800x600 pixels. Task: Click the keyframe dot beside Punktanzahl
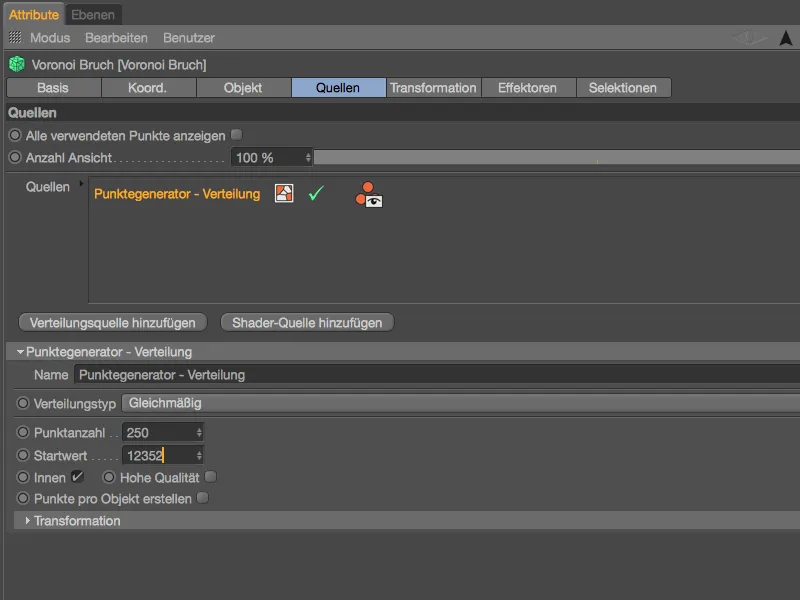click(x=23, y=433)
